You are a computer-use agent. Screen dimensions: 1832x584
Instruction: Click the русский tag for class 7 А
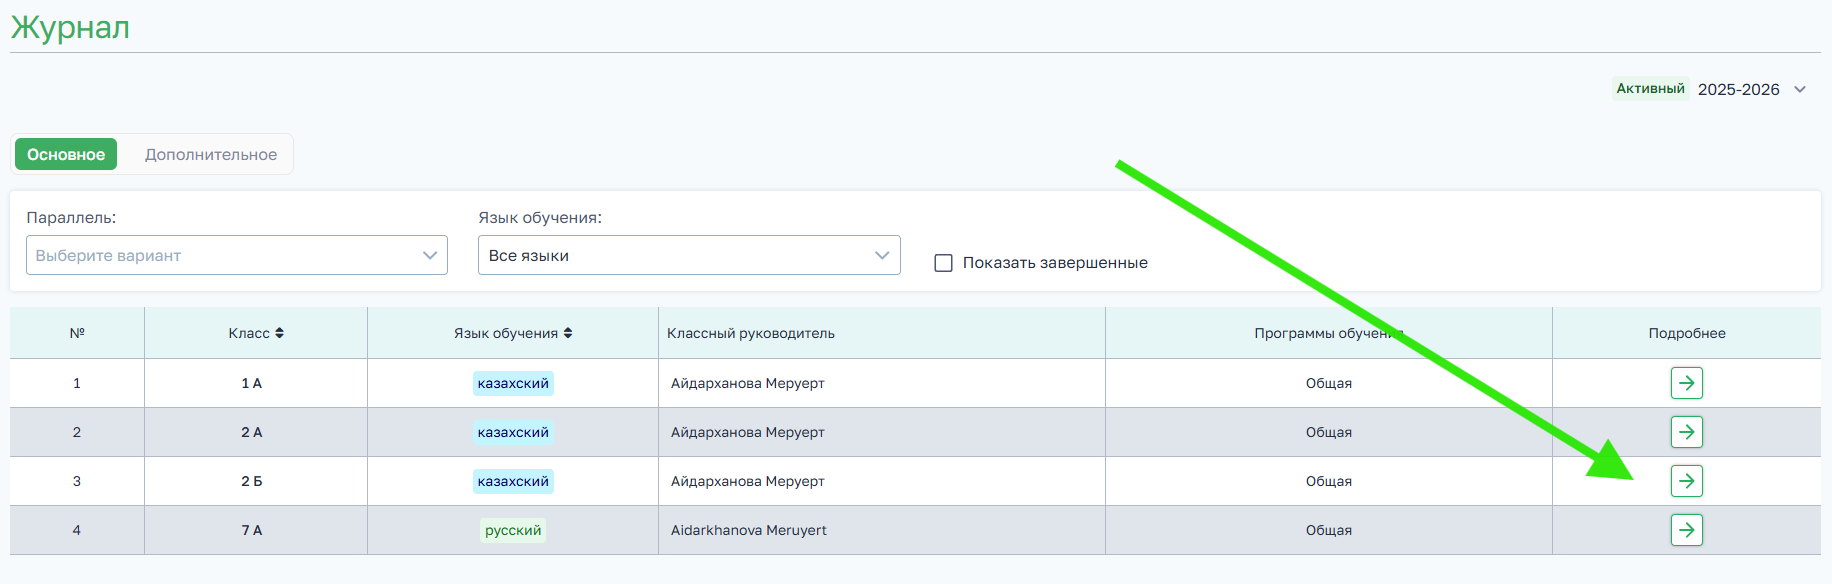coord(513,530)
